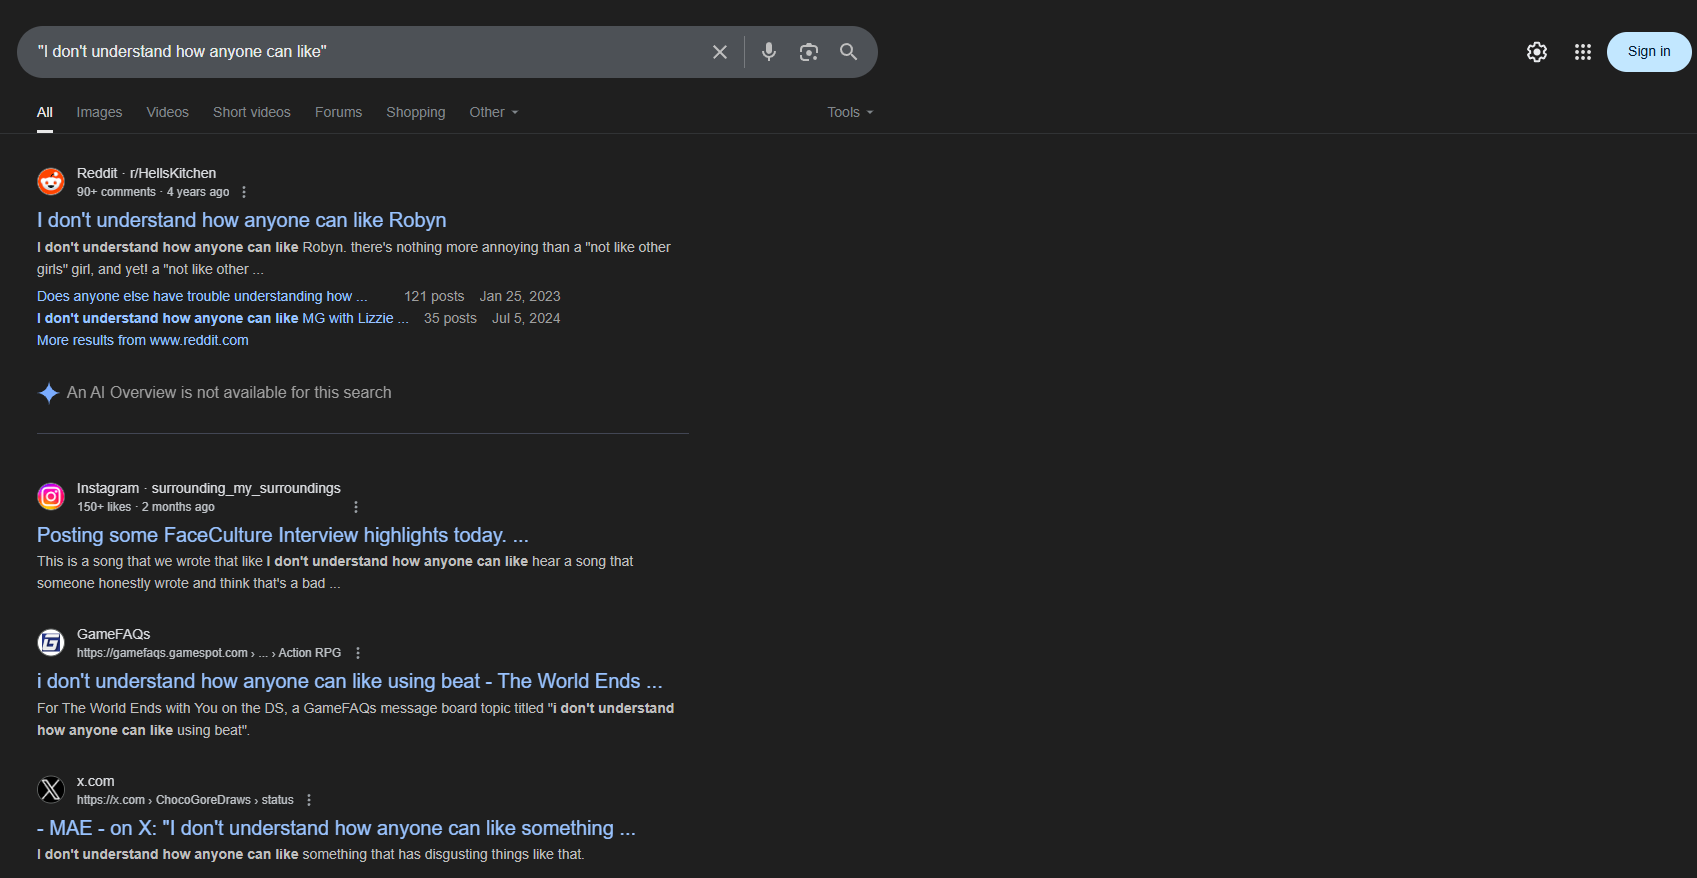The height and width of the screenshot is (878, 1697).
Task: Open quick settings gear icon
Action: pos(1537,52)
